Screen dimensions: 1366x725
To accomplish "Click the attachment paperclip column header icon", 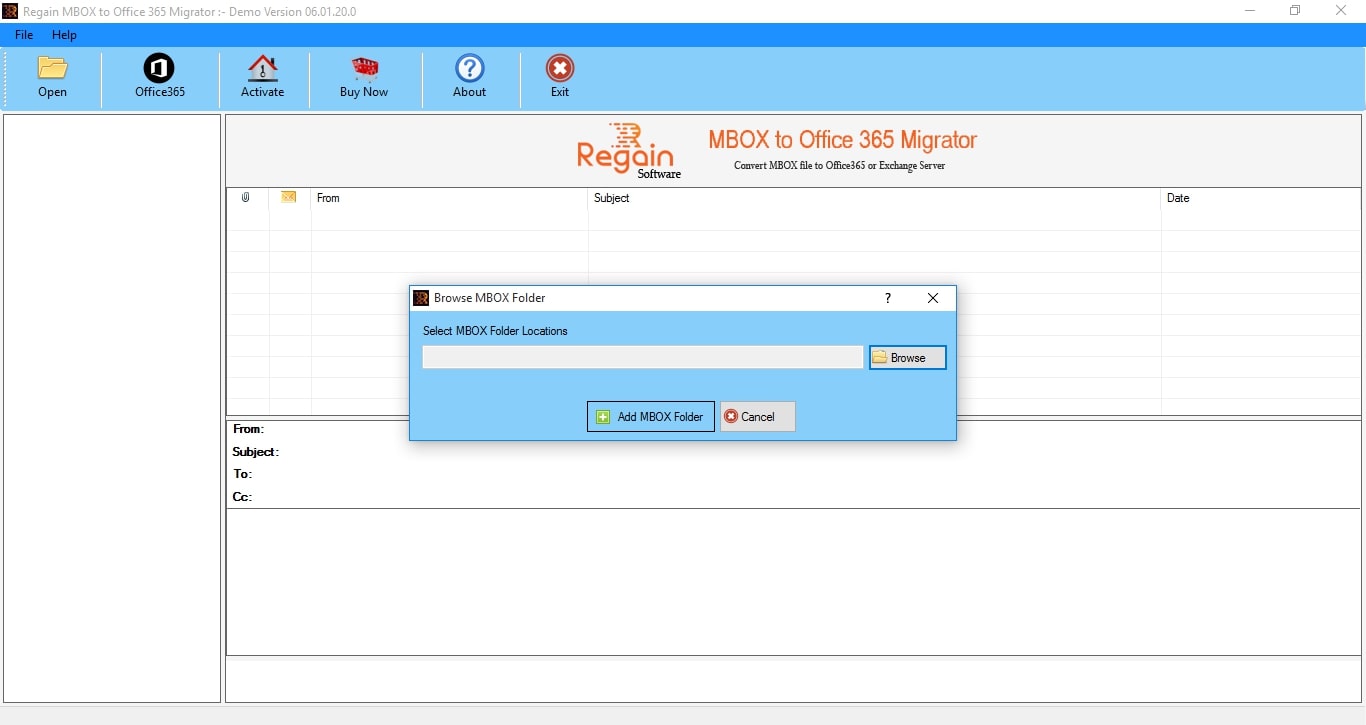I will [x=246, y=197].
